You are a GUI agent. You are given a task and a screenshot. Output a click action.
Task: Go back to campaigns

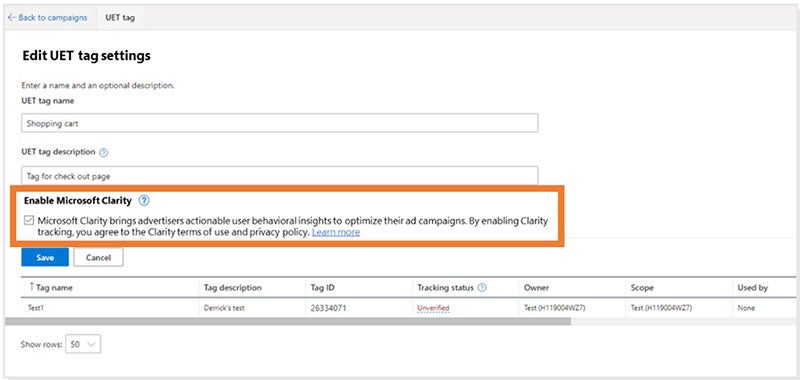(x=47, y=17)
